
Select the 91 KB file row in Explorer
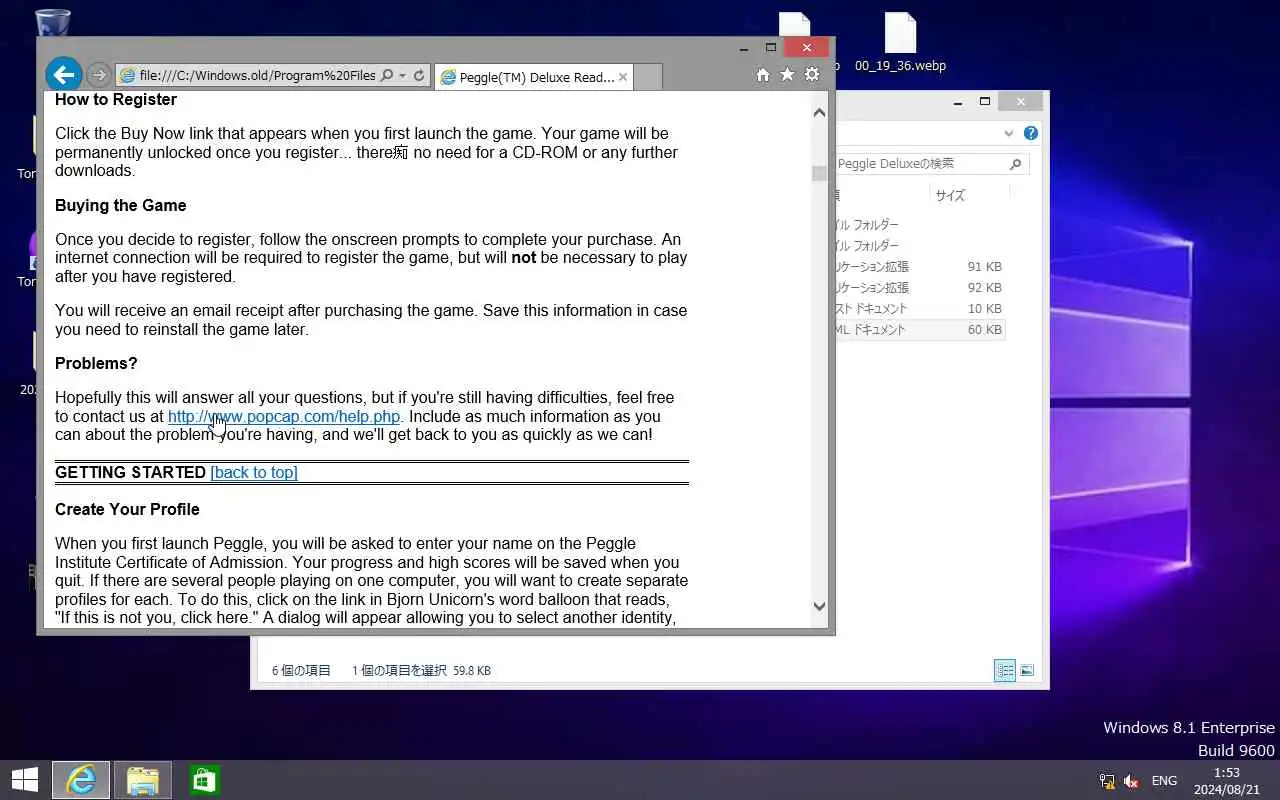point(918,267)
